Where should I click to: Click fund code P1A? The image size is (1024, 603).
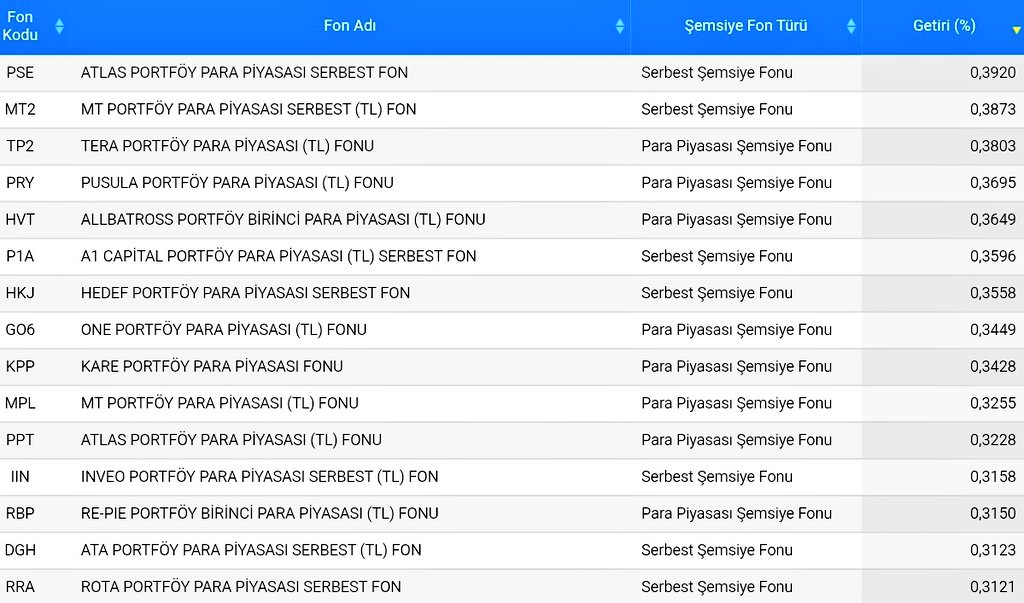coord(20,256)
